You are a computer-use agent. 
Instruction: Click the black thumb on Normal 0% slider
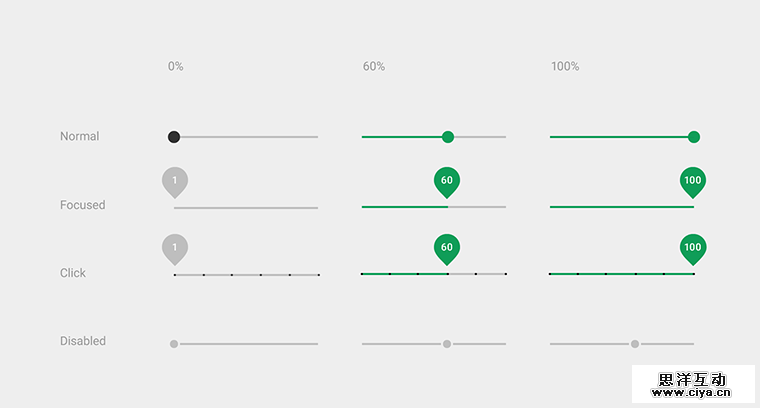pyautogui.click(x=174, y=137)
